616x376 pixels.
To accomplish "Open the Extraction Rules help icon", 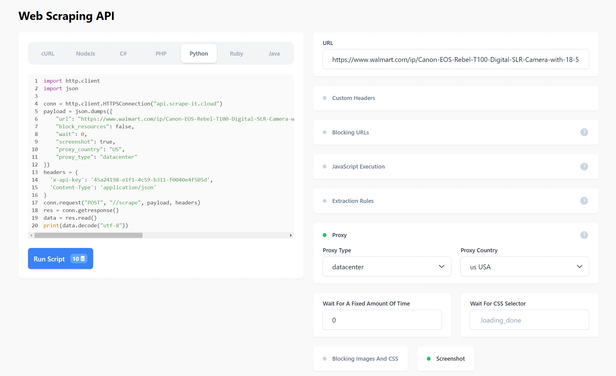I will pos(584,201).
